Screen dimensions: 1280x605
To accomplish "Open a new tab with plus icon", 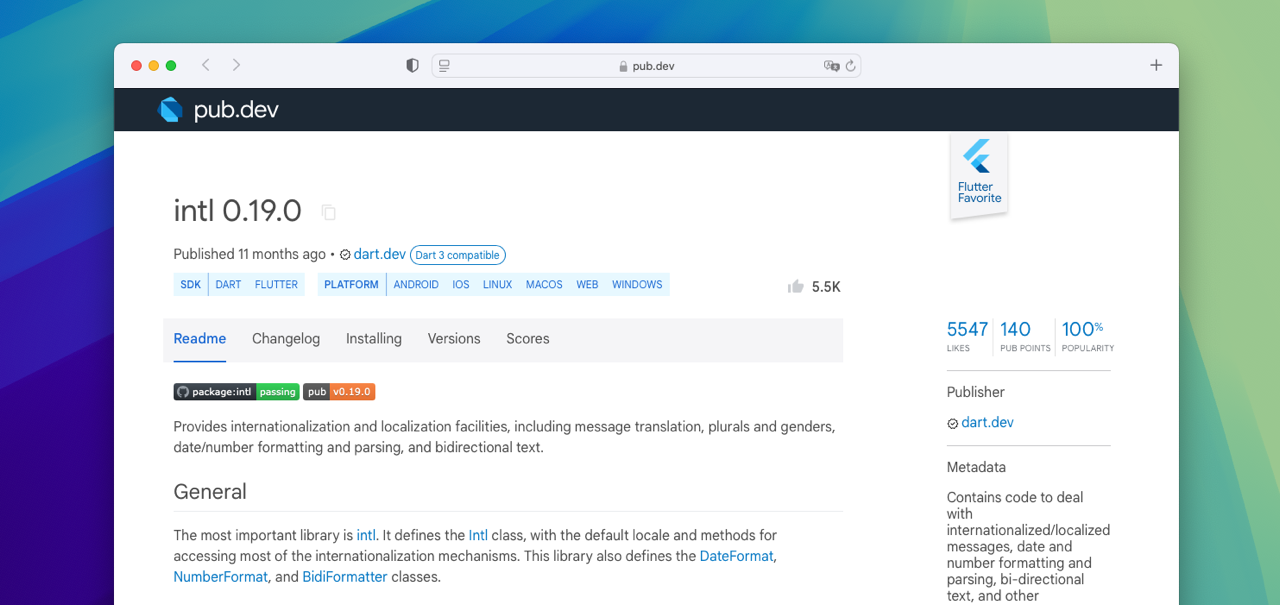I will [1156, 65].
